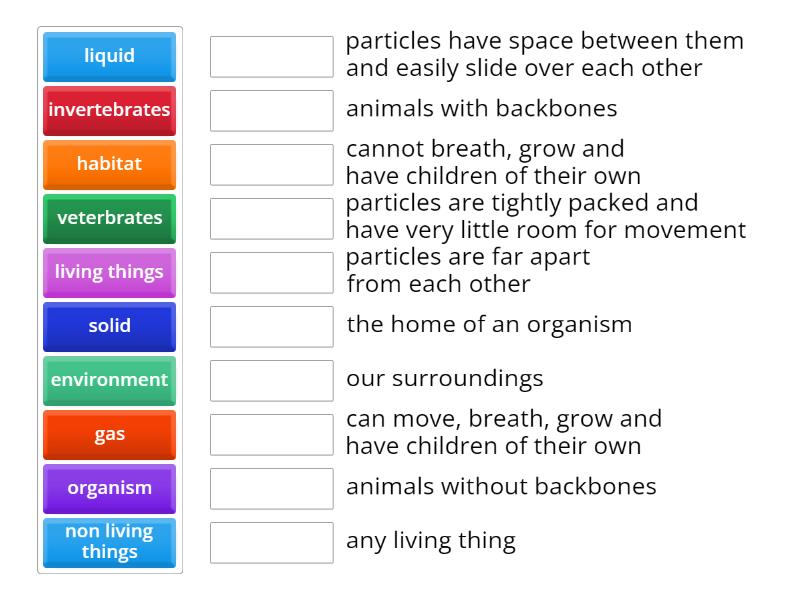Click the box beside 'particles are far apart'
Viewport: 800px width, 600px height.
[x=271, y=271]
